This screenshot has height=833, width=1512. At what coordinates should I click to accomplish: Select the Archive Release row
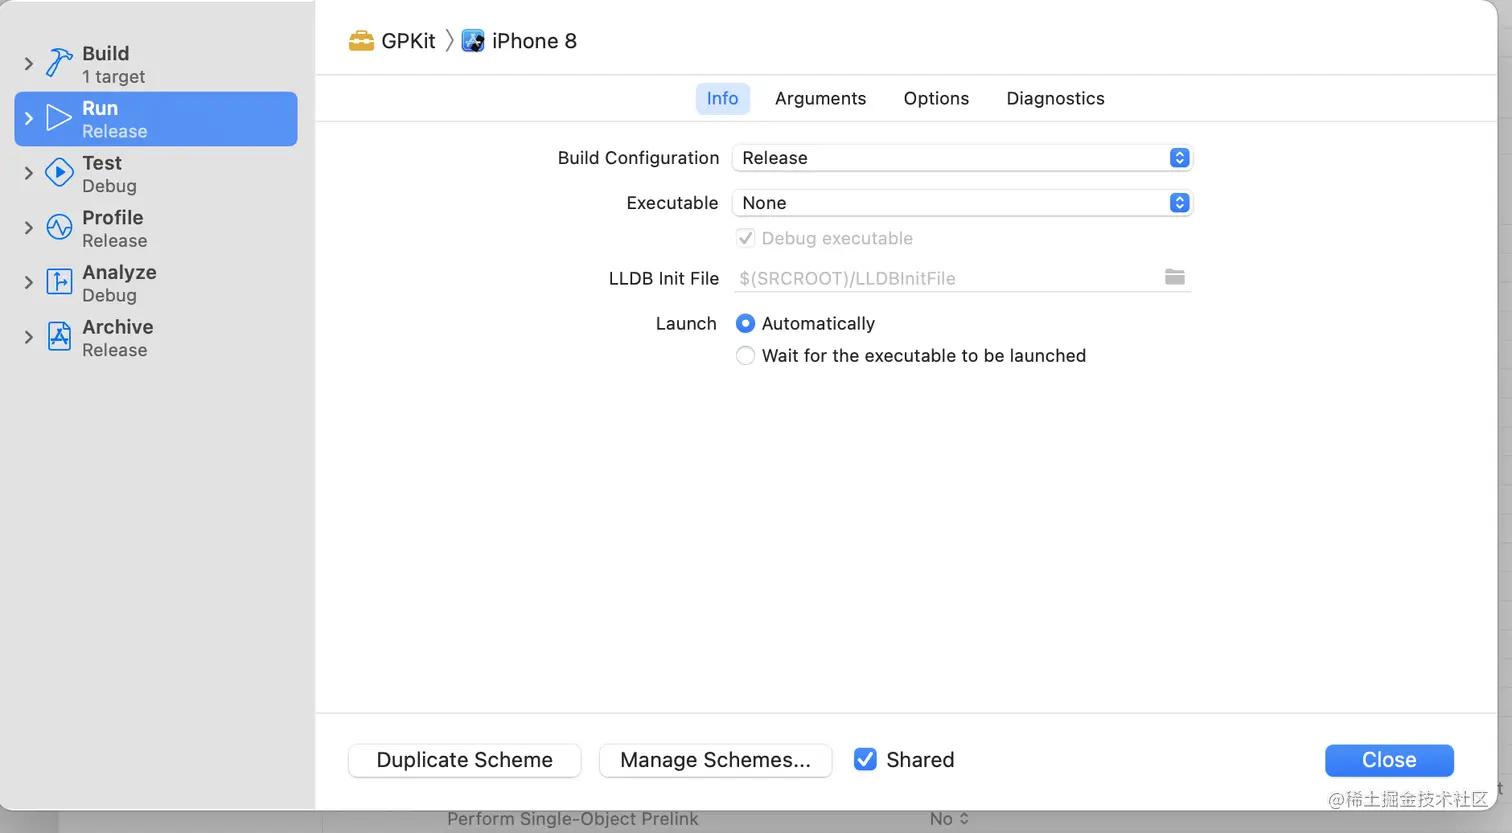pyautogui.click(x=156, y=338)
